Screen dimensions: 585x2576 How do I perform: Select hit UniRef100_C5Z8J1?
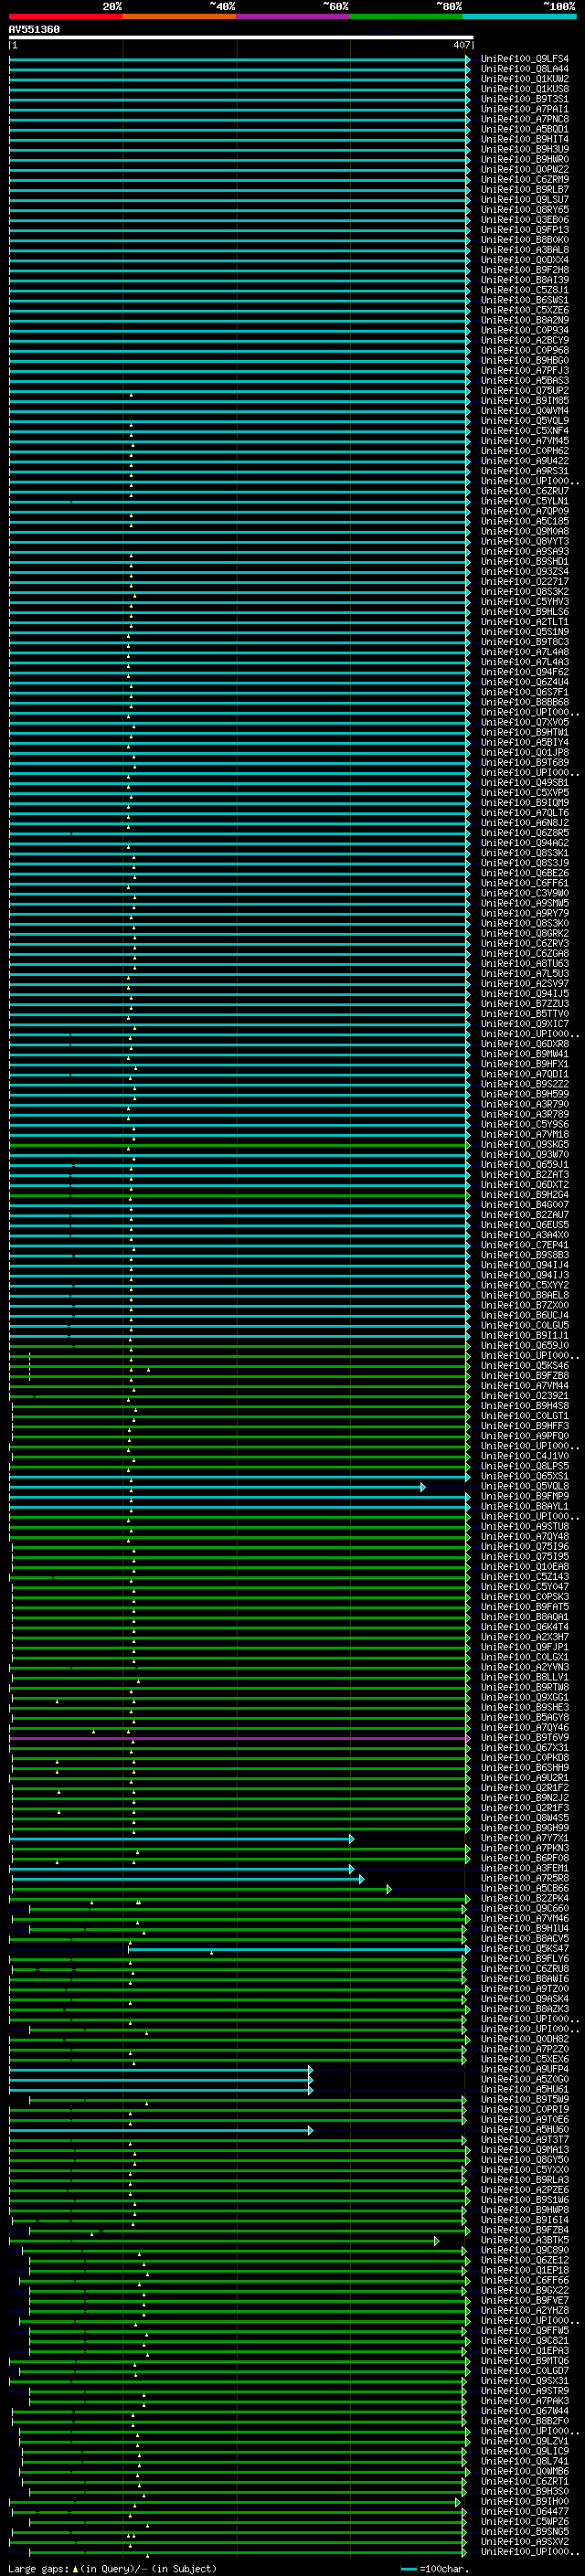point(525,290)
